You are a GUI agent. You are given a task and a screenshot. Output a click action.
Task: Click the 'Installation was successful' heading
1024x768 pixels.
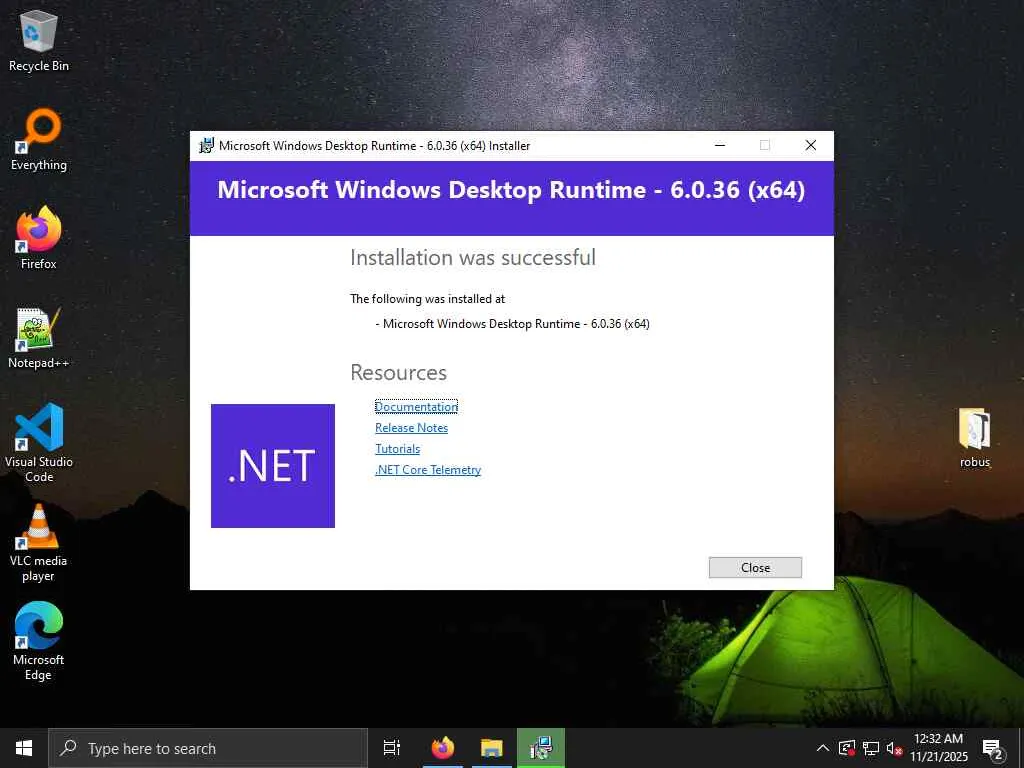473,257
